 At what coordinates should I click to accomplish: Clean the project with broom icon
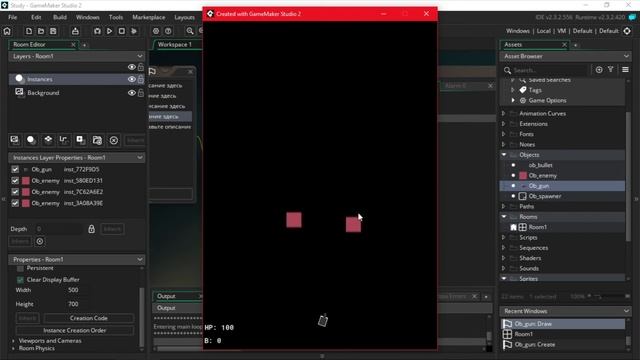134,31
